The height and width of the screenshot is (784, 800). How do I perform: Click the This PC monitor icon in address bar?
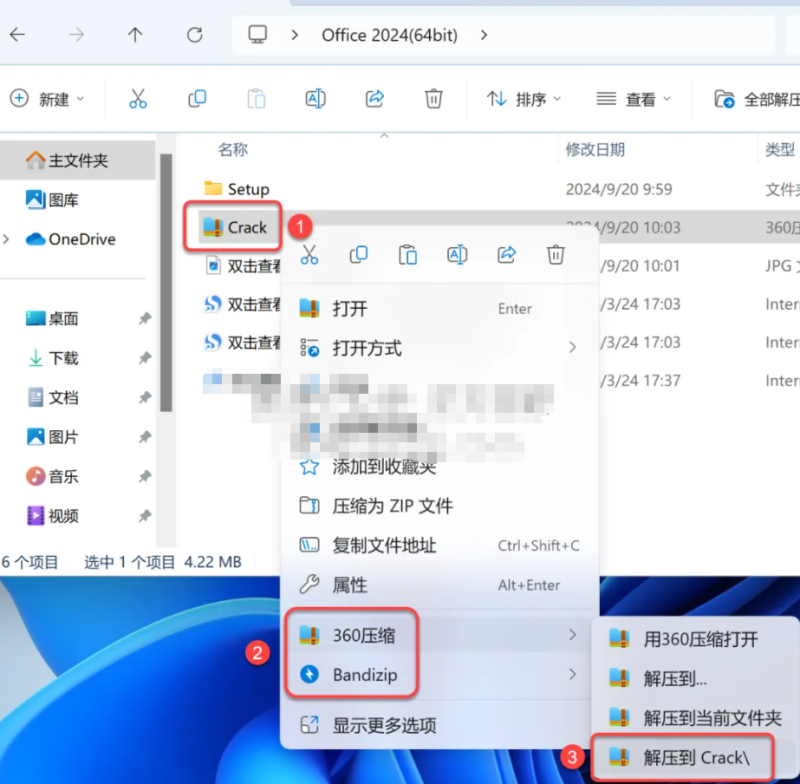(257, 35)
